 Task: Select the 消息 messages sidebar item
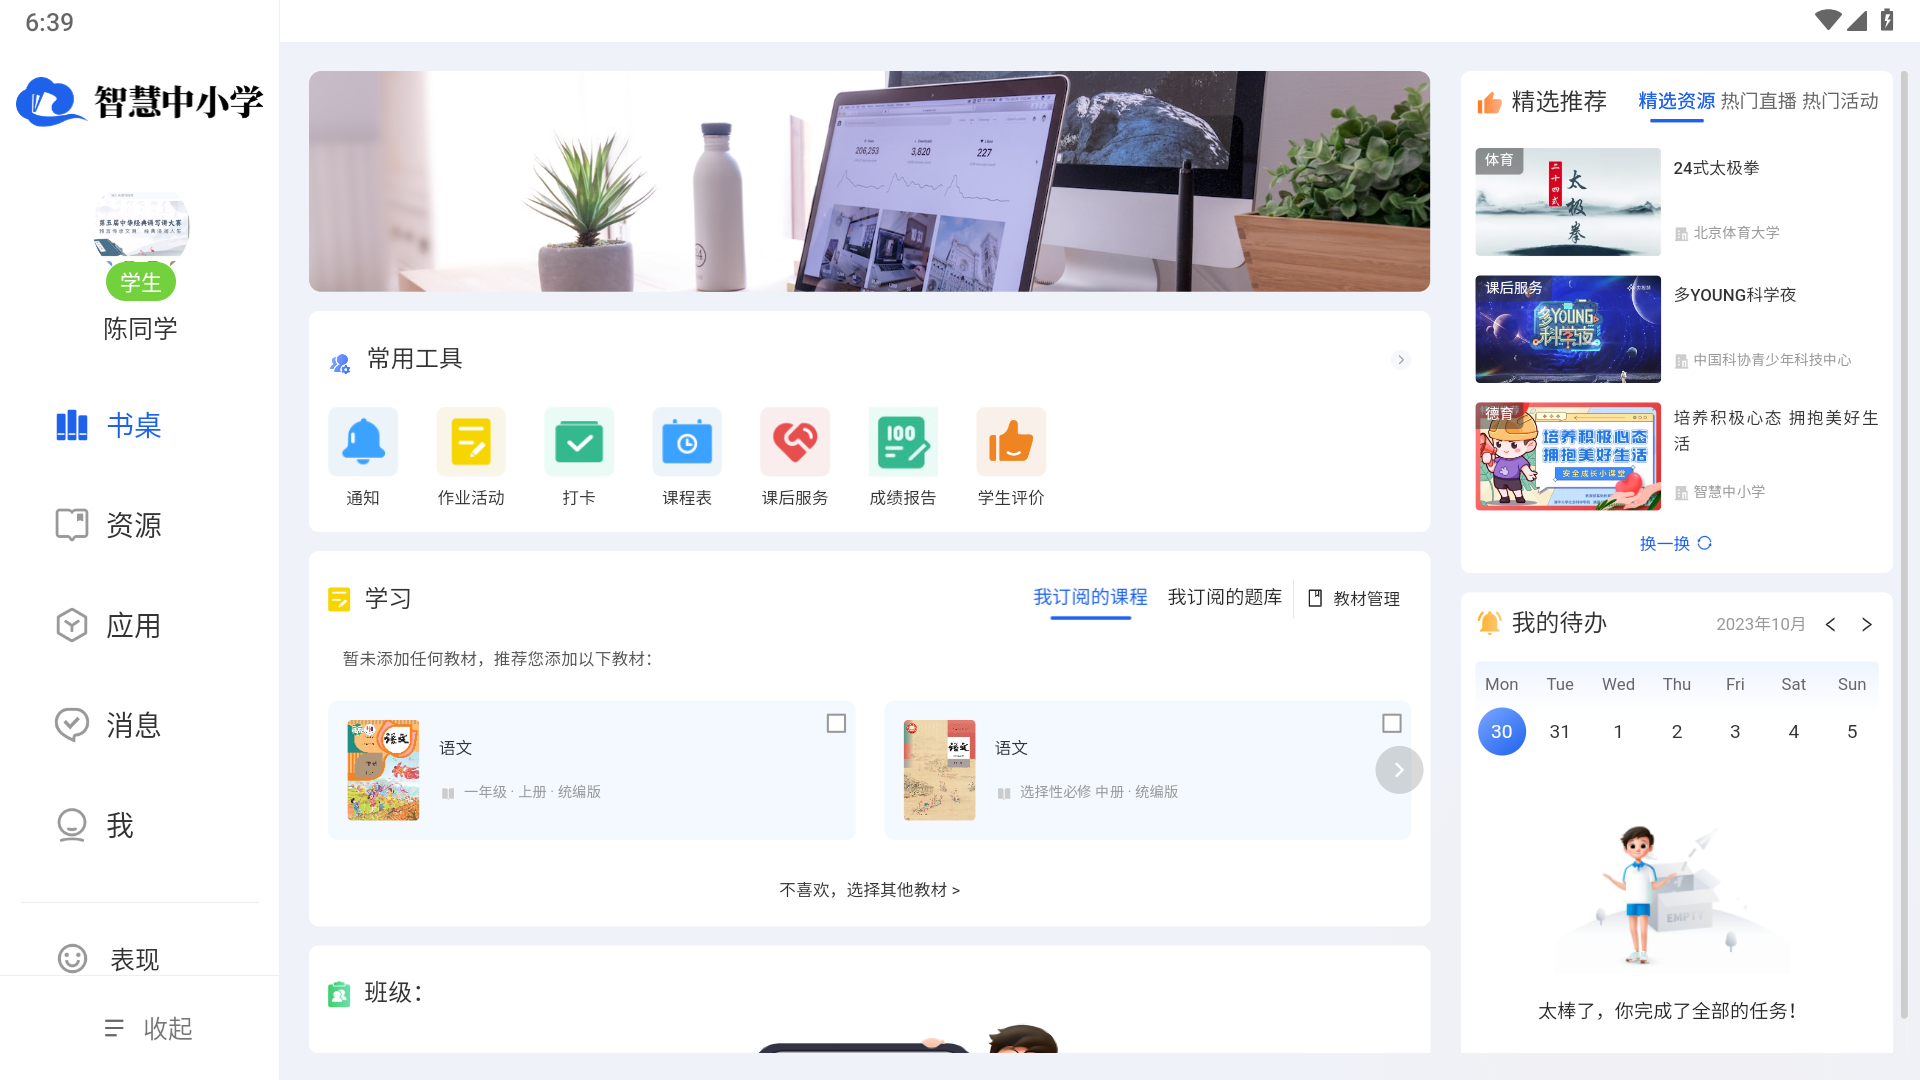[x=133, y=726]
